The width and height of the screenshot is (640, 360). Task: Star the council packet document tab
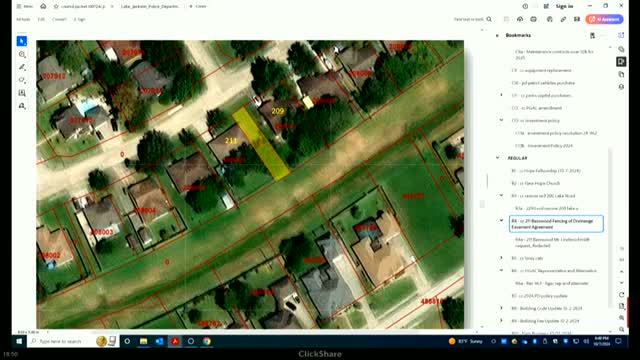click(56, 7)
